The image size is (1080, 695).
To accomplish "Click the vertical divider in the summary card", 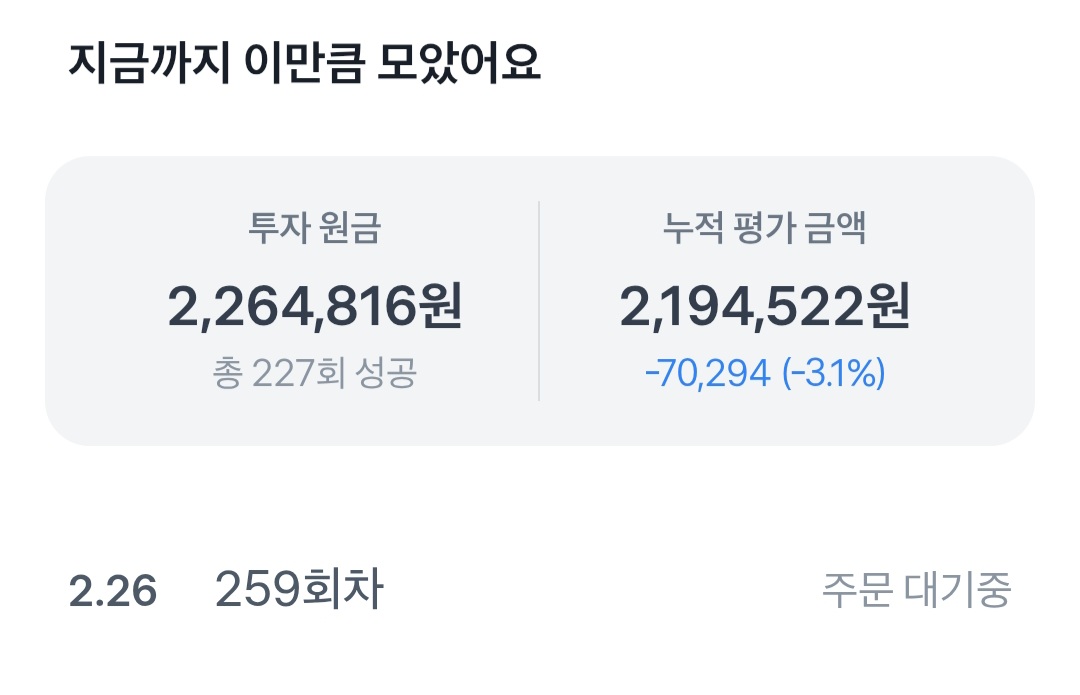I will [539, 300].
